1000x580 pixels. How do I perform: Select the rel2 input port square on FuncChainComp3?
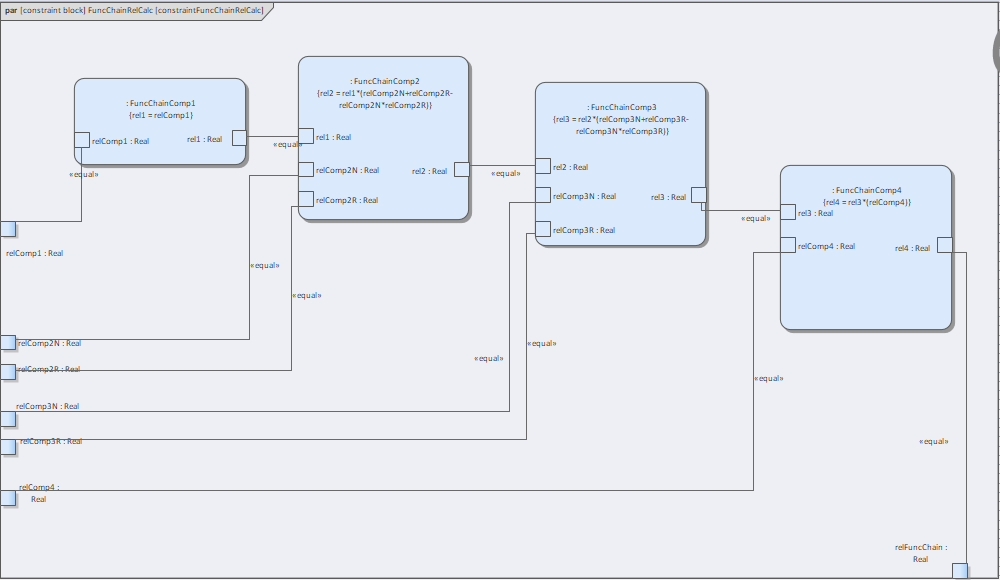tap(543, 166)
